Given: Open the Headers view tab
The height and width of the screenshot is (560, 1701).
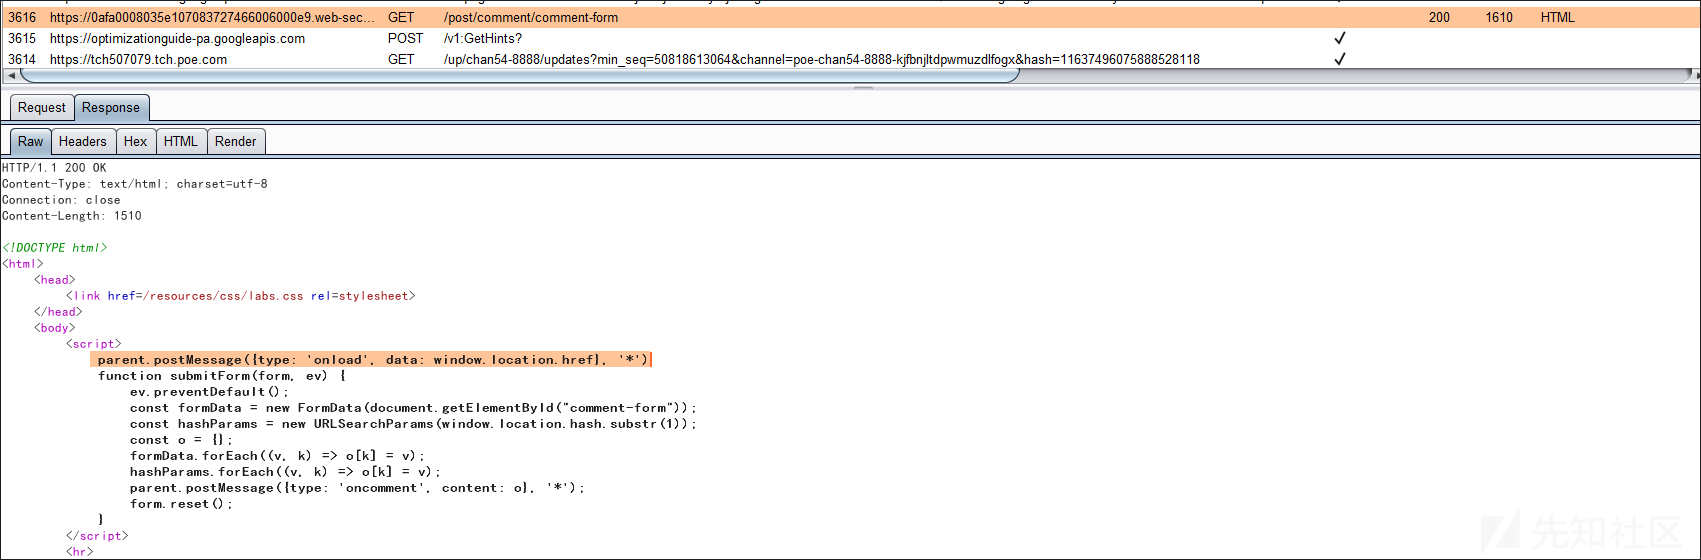Looking at the screenshot, I should pos(83,141).
